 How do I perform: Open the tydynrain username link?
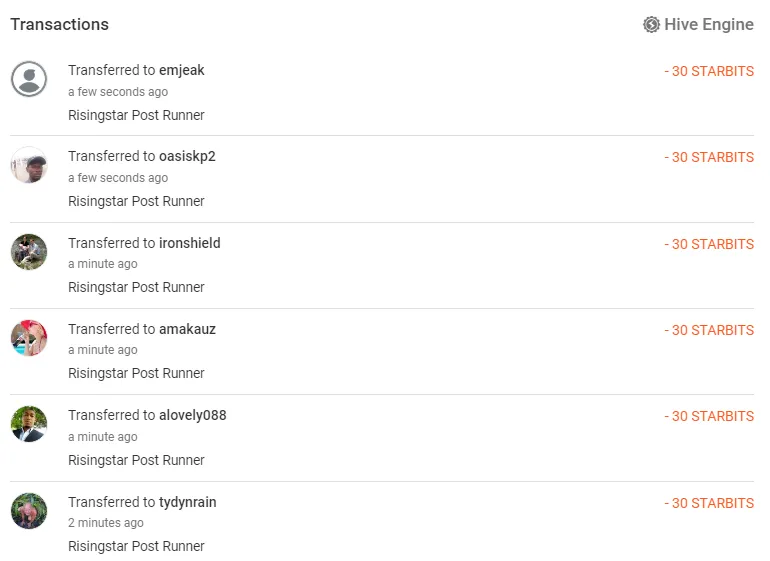coord(188,502)
